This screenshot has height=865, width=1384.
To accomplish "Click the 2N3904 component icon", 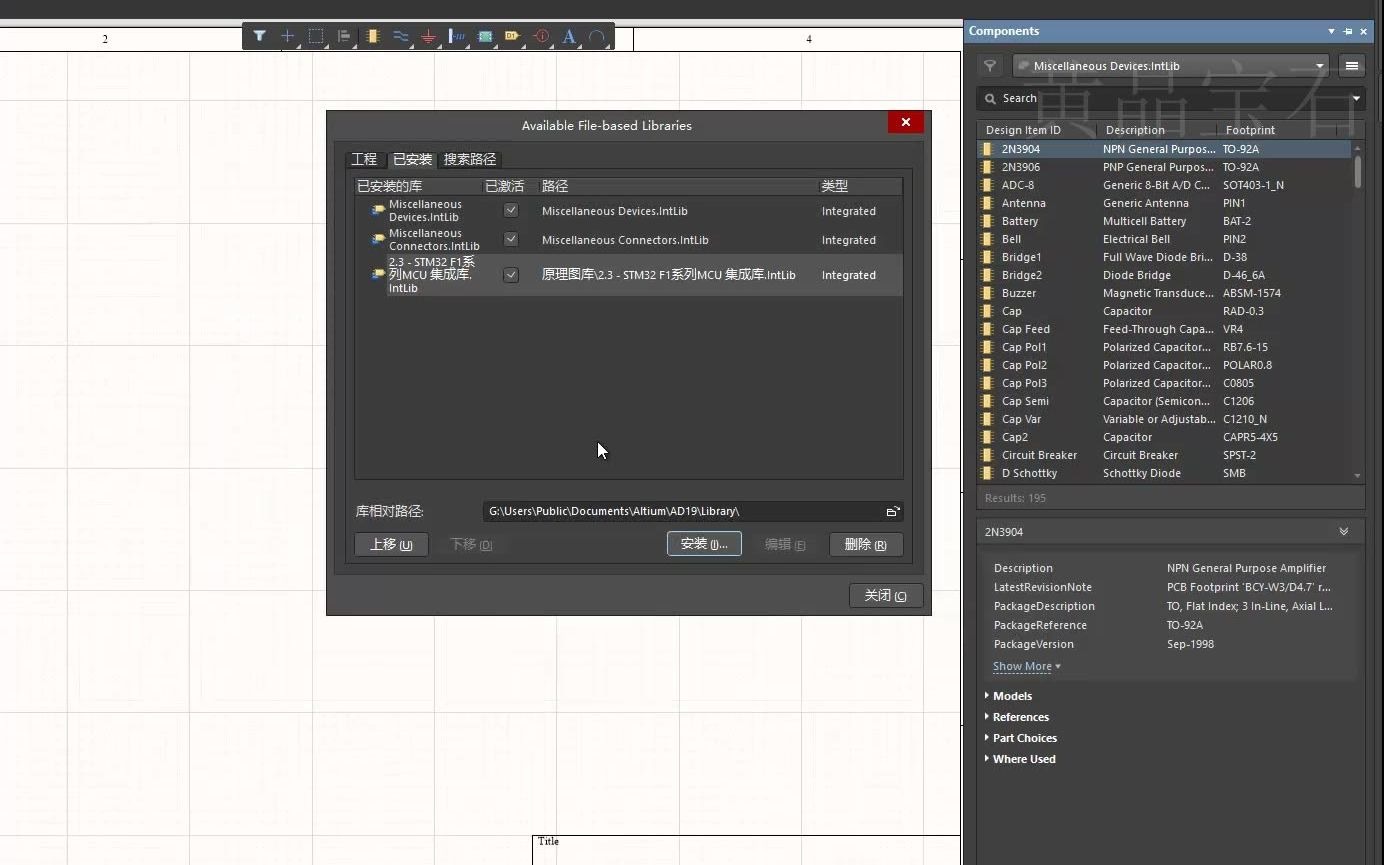I will coord(988,149).
